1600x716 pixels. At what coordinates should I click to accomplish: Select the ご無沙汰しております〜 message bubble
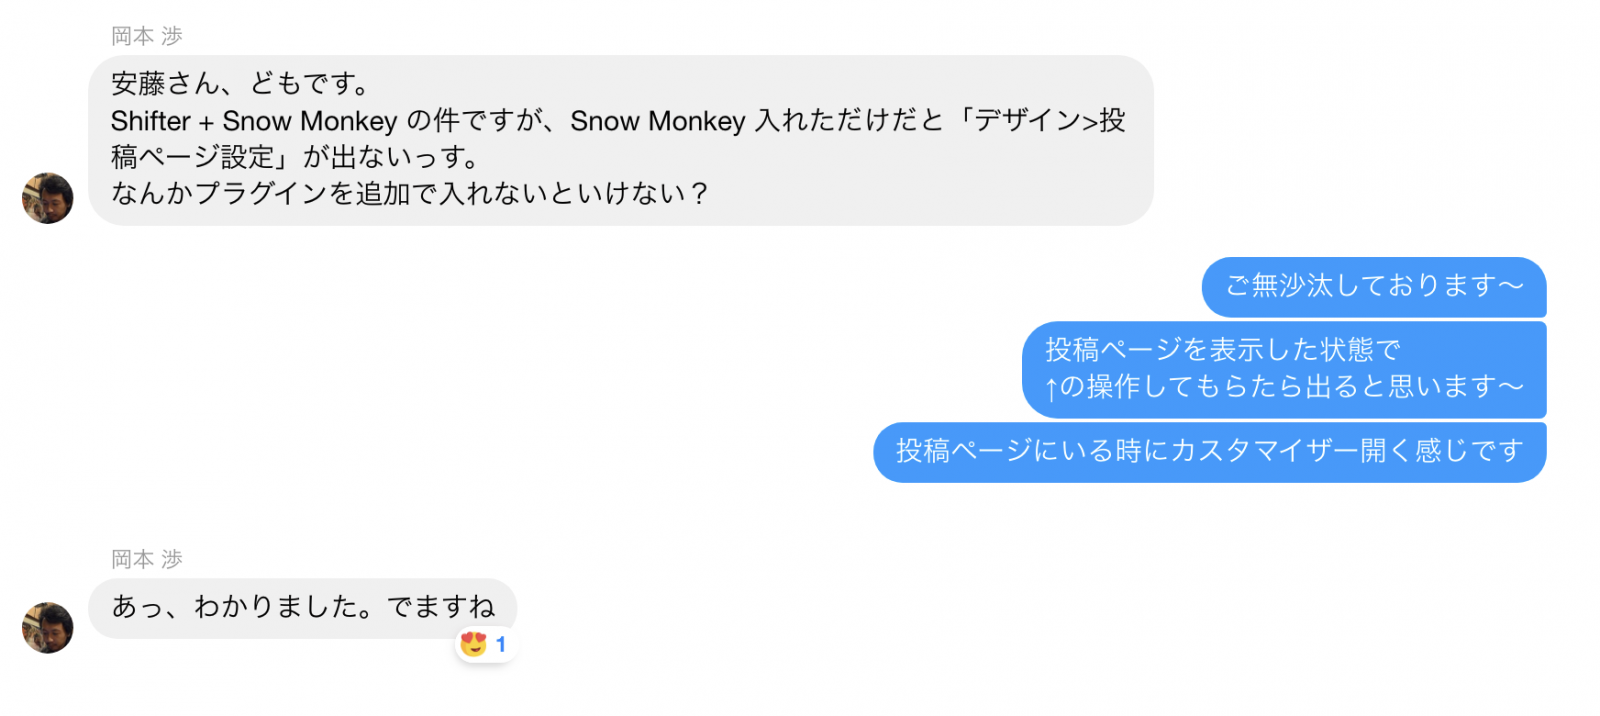tap(1374, 287)
